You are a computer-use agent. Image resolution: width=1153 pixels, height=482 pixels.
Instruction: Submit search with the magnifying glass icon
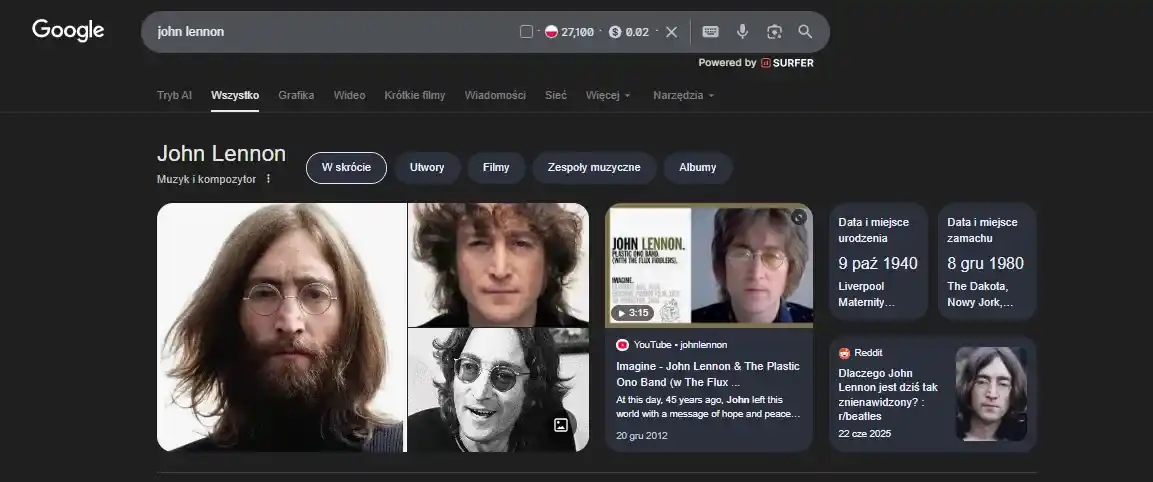[805, 32]
